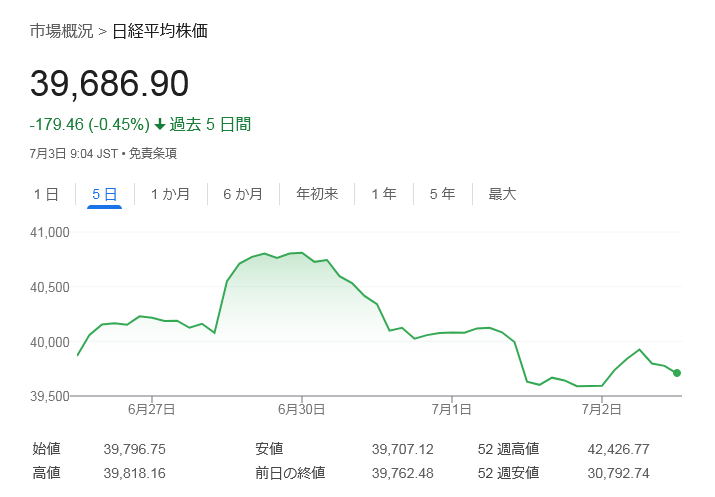Select the 5 年 range tab
Screen dimensions: 715x497
coord(442,194)
